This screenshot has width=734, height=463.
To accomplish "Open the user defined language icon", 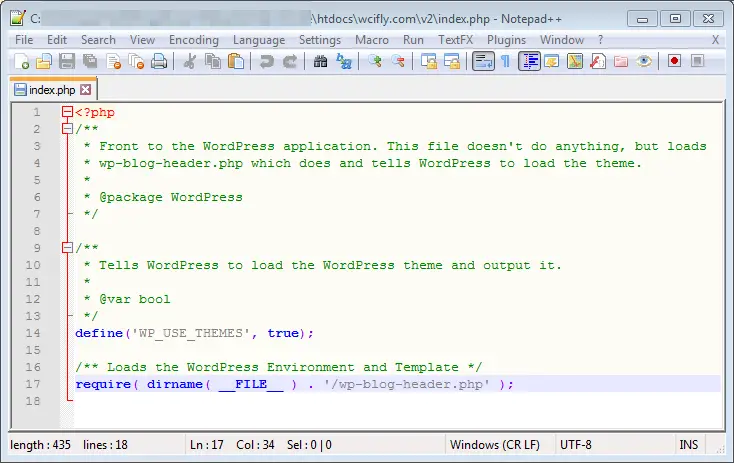I will click(x=552, y=61).
